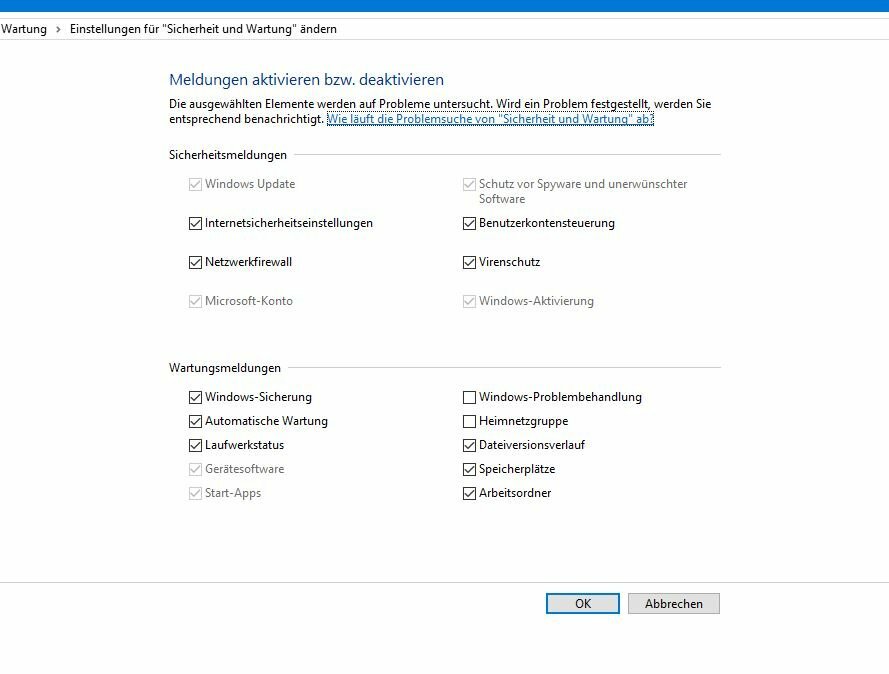Uncheck the Speicherplätze checkbox

pyautogui.click(x=469, y=469)
